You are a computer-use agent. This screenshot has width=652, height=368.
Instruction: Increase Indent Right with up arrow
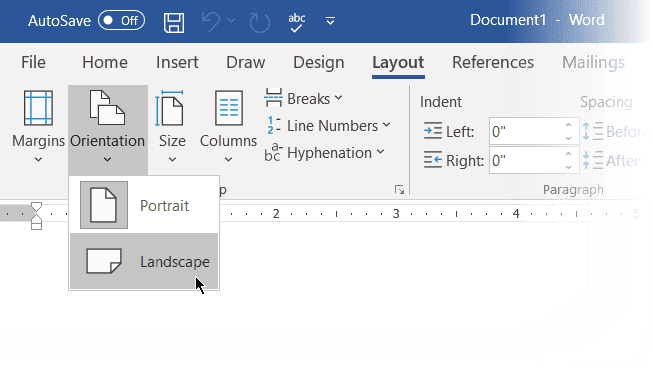568,154
